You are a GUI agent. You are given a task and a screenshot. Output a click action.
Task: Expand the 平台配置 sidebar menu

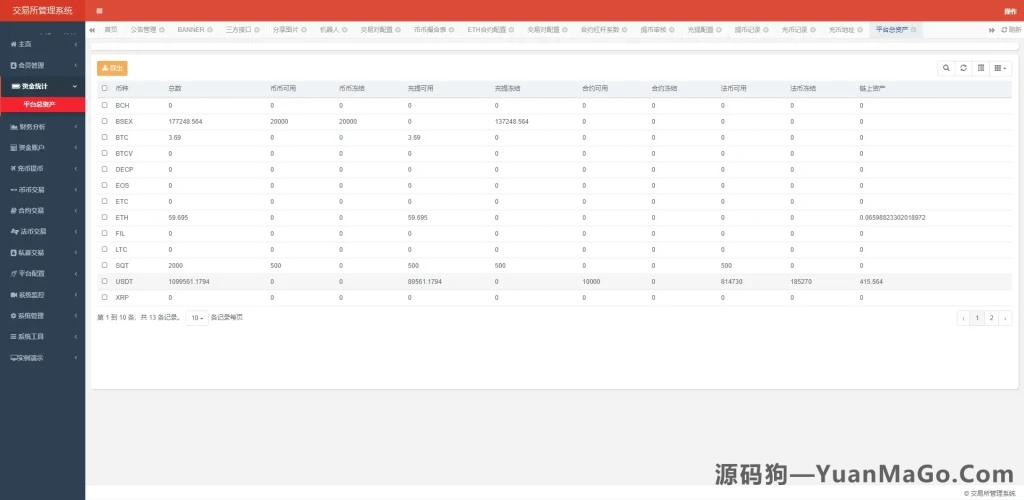click(x=42, y=273)
